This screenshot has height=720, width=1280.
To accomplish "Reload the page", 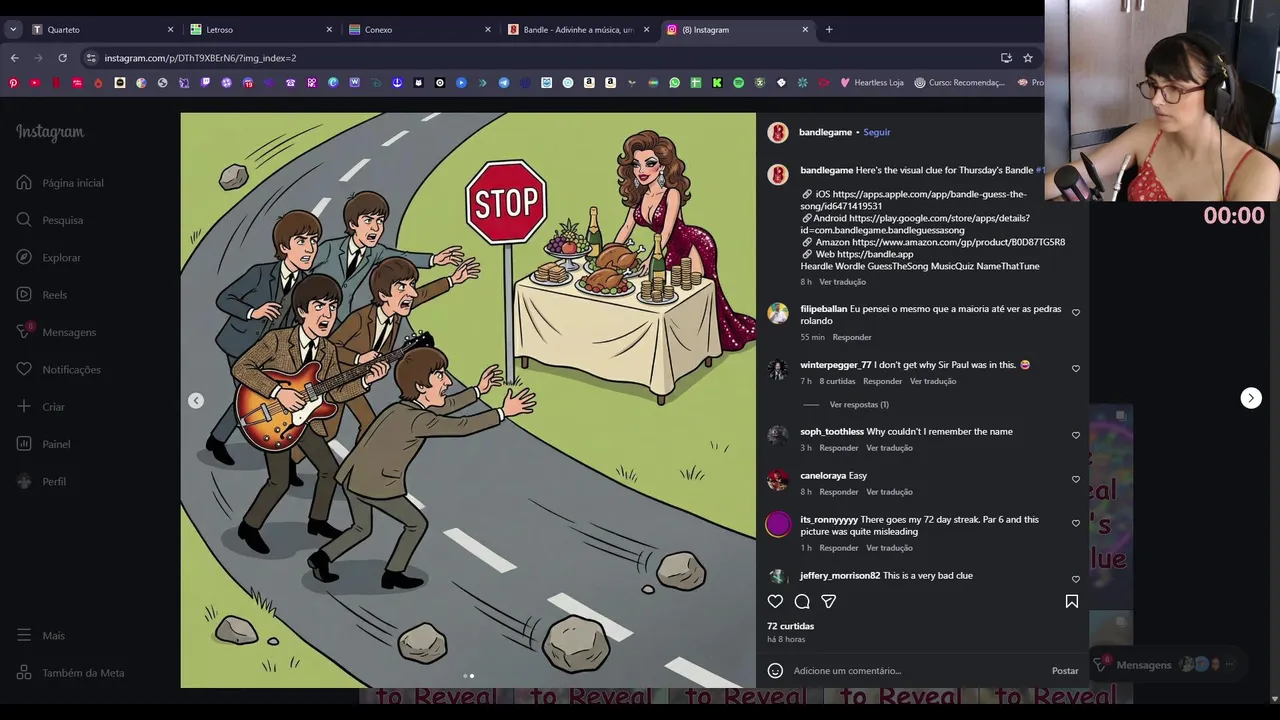I will click(62, 58).
